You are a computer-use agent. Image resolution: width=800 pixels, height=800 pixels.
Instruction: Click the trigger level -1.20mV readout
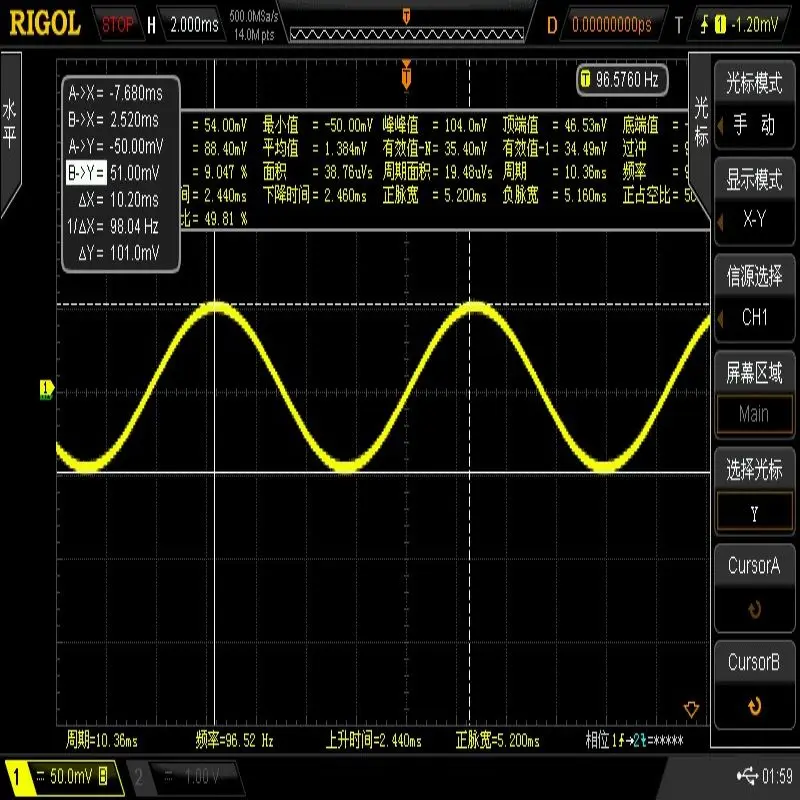coord(755,24)
